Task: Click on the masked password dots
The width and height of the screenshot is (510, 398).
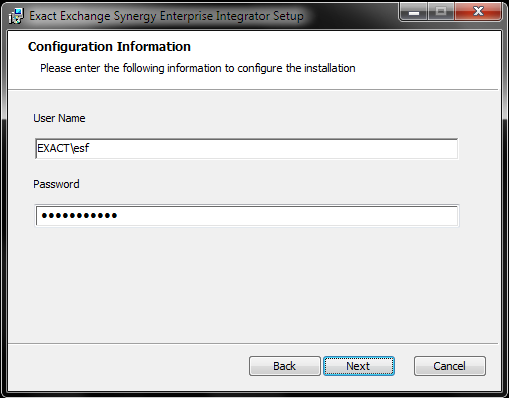Action: (x=79, y=216)
